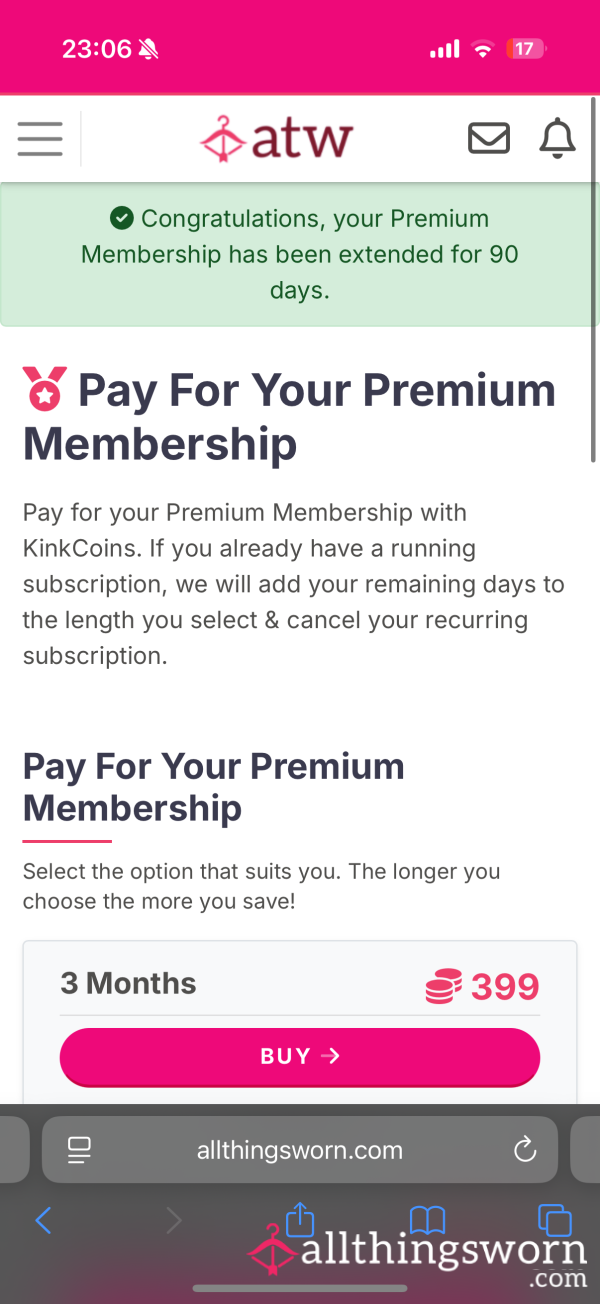Tap the premium medal icon in heading
This screenshot has width=600, height=1304.
click(44, 389)
